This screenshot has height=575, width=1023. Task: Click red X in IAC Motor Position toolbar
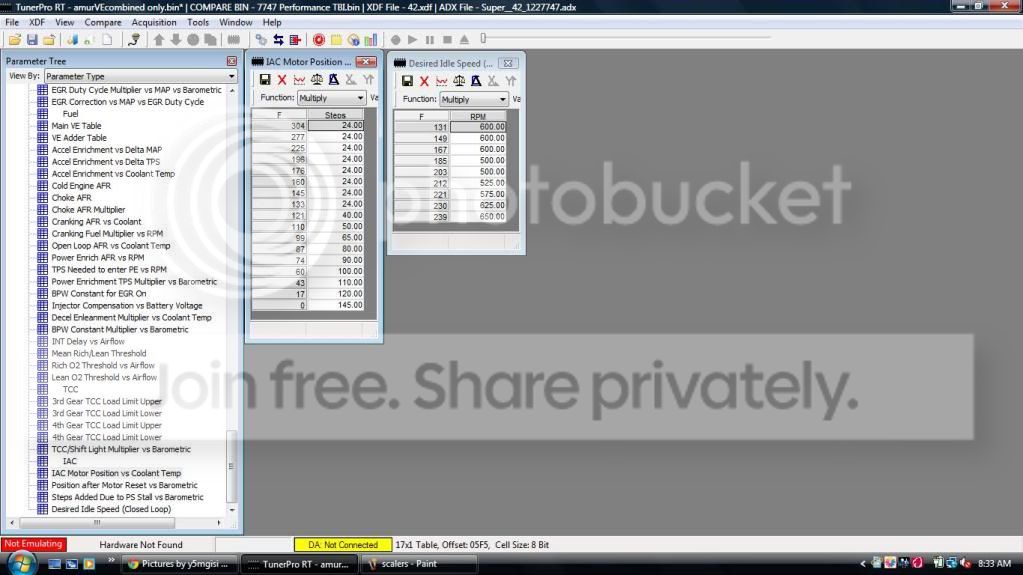coord(282,80)
